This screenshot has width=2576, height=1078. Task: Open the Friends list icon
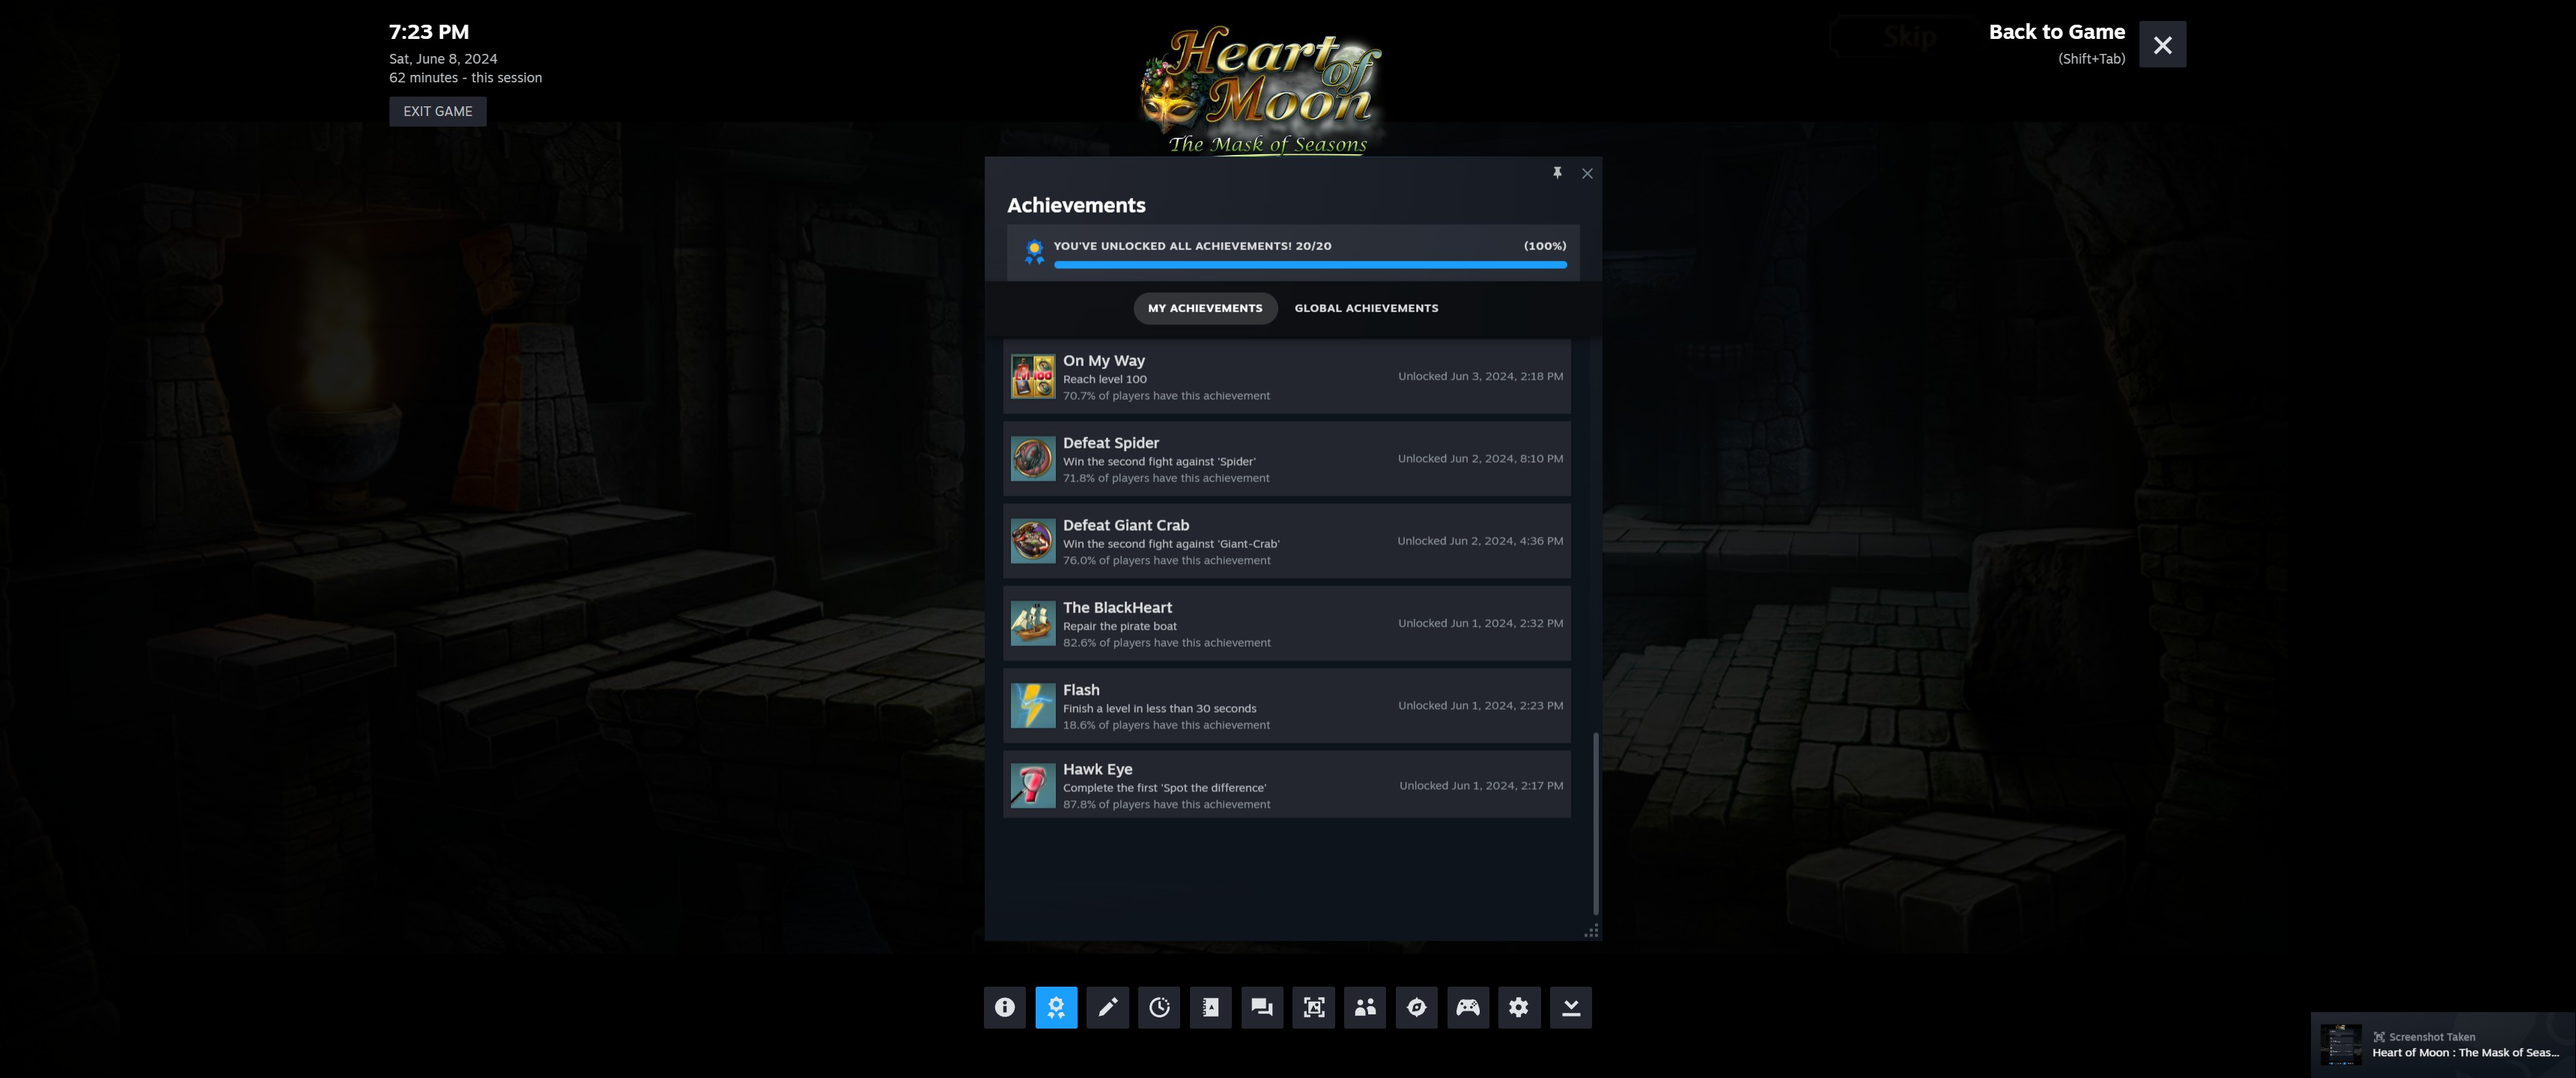click(x=1365, y=1007)
